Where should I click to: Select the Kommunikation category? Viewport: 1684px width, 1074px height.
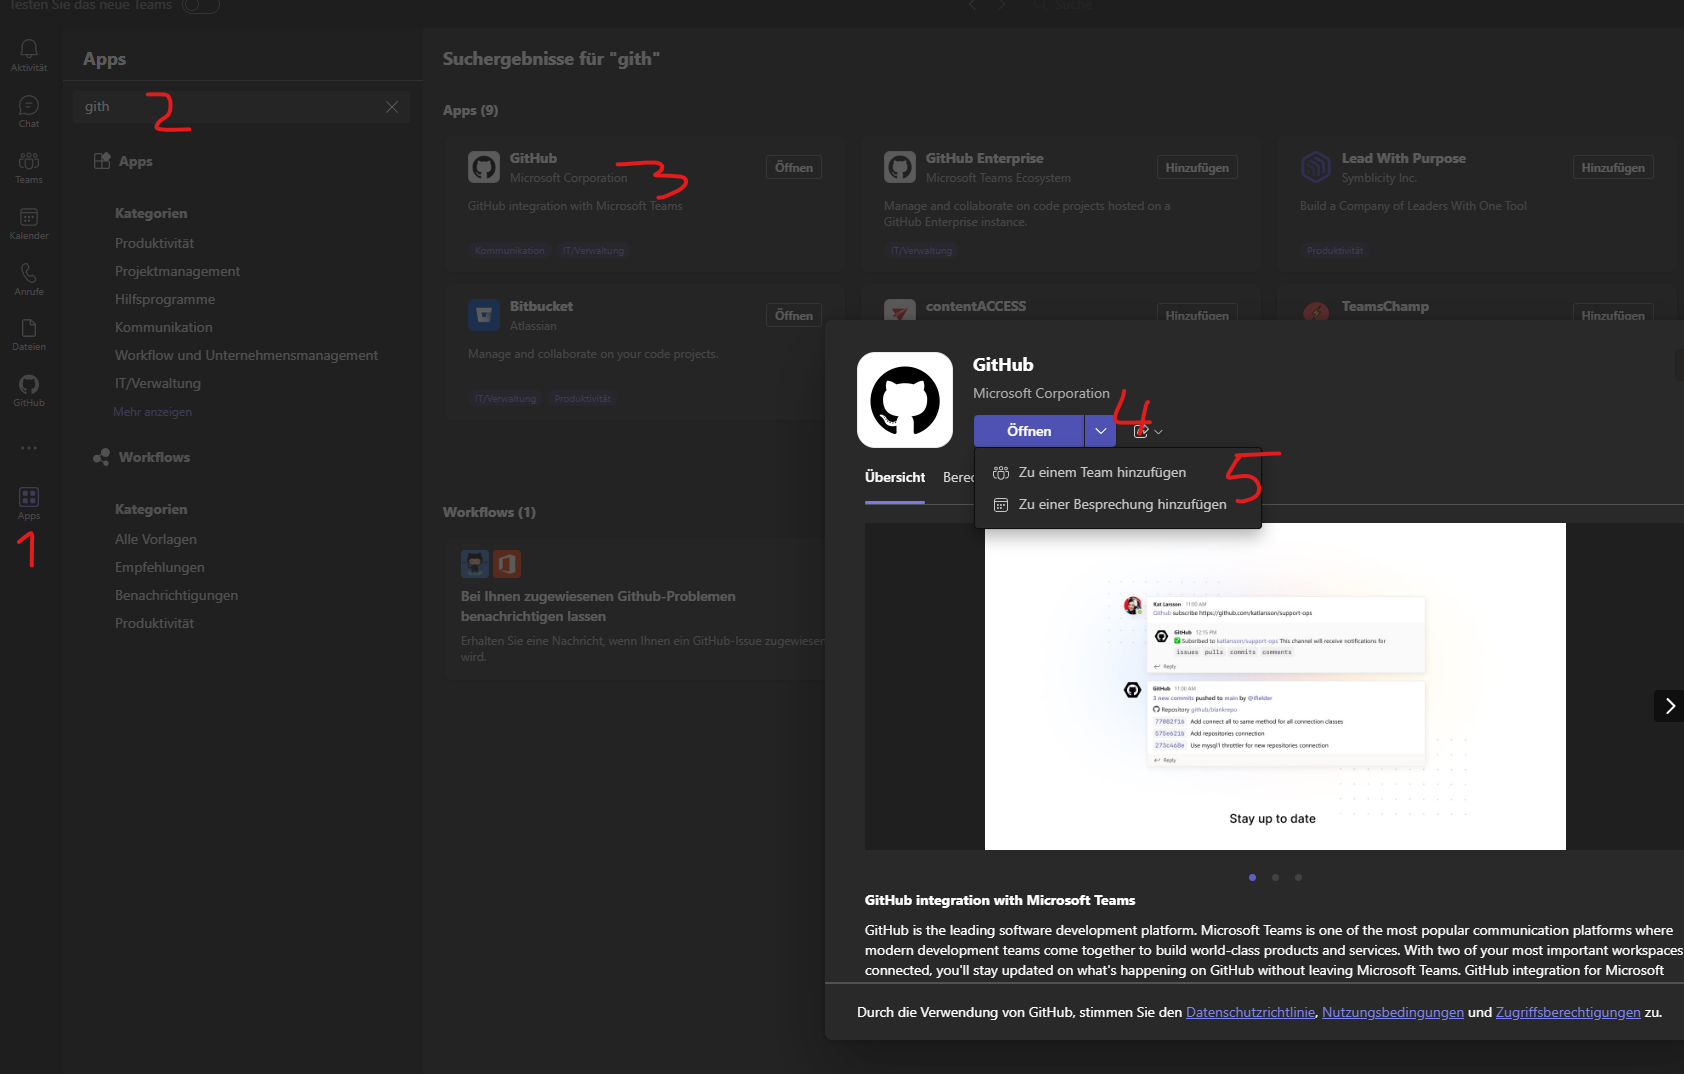[x=163, y=327]
